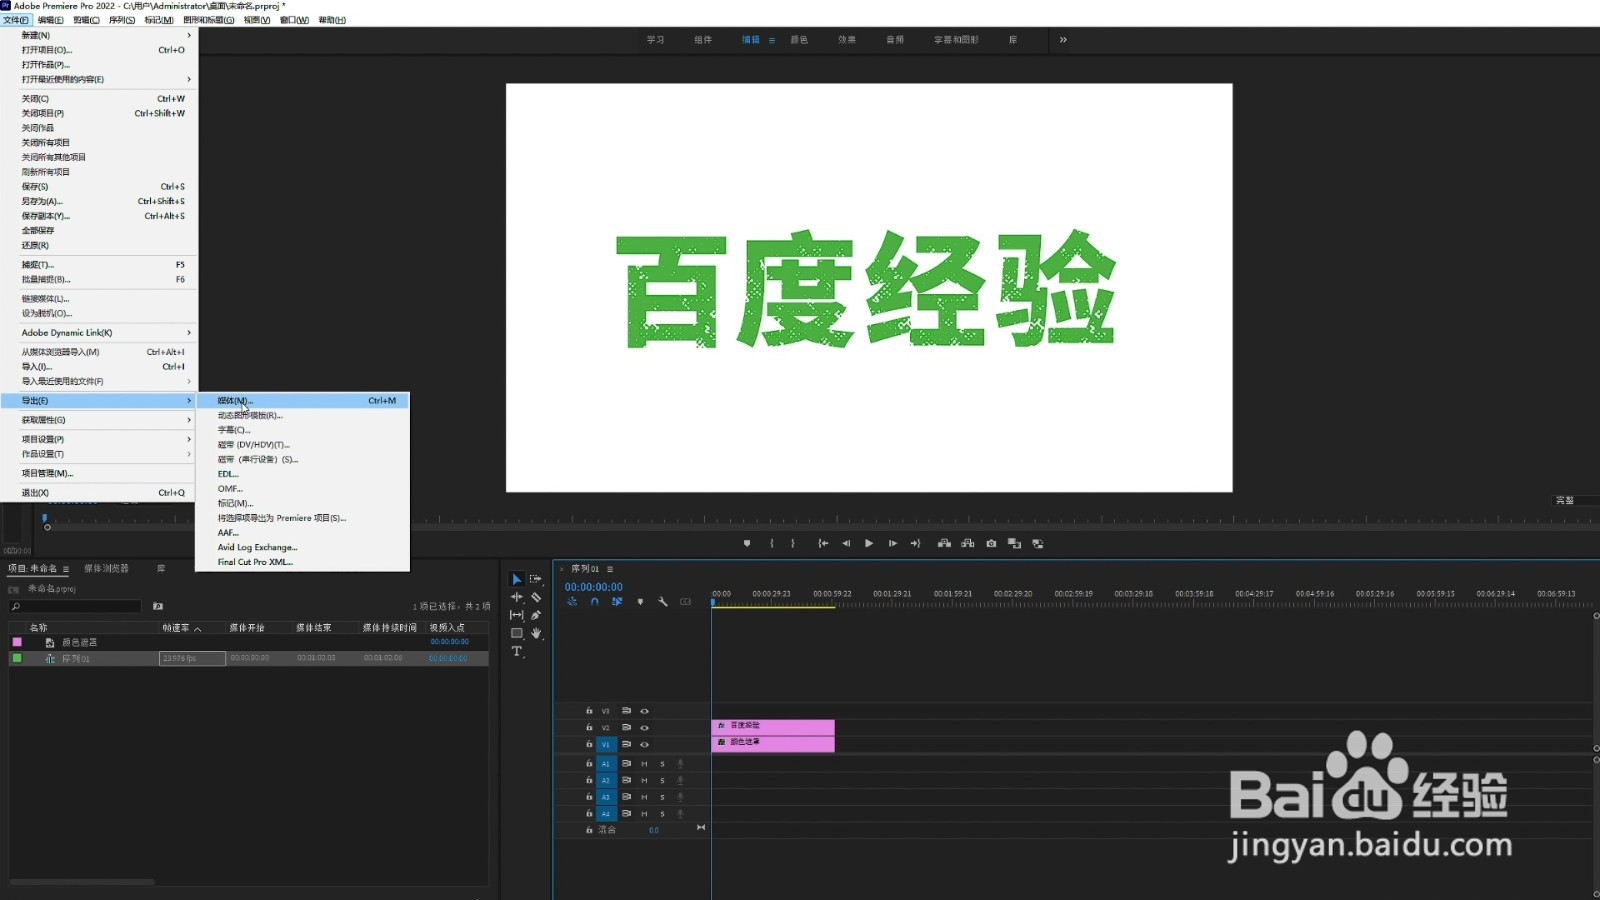Toggle Linked Selection in timeline
Viewport: 1600px width, 900px height.
click(x=617, y=602)
